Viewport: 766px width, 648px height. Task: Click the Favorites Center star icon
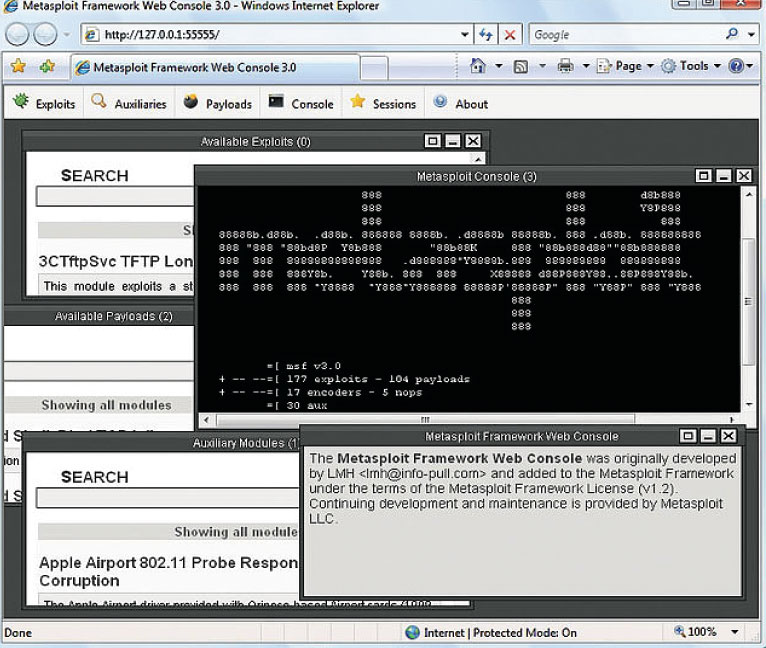[17, 67]
